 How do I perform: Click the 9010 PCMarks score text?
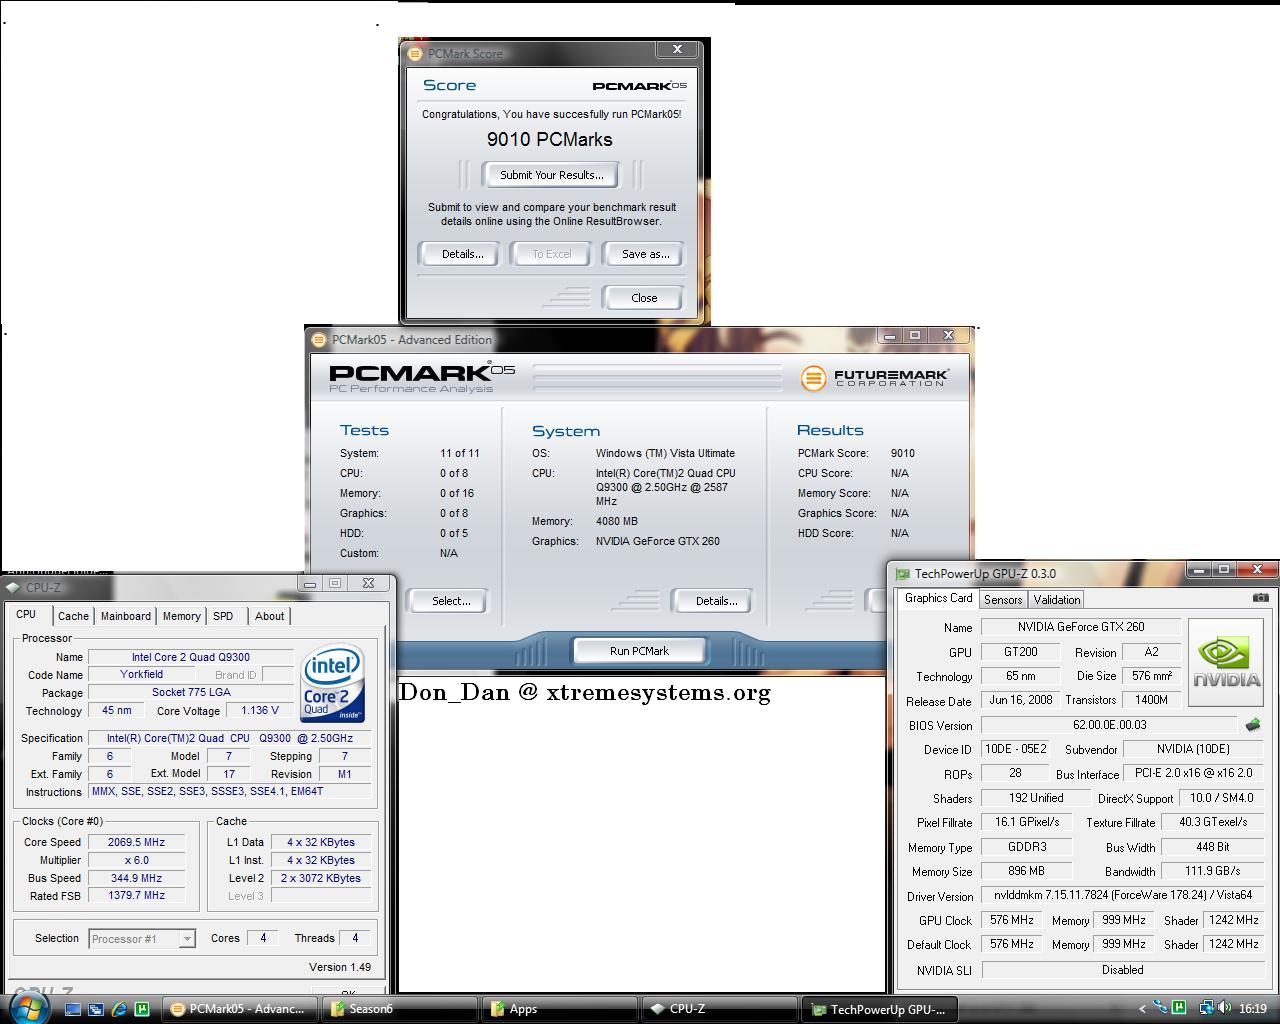550,140
